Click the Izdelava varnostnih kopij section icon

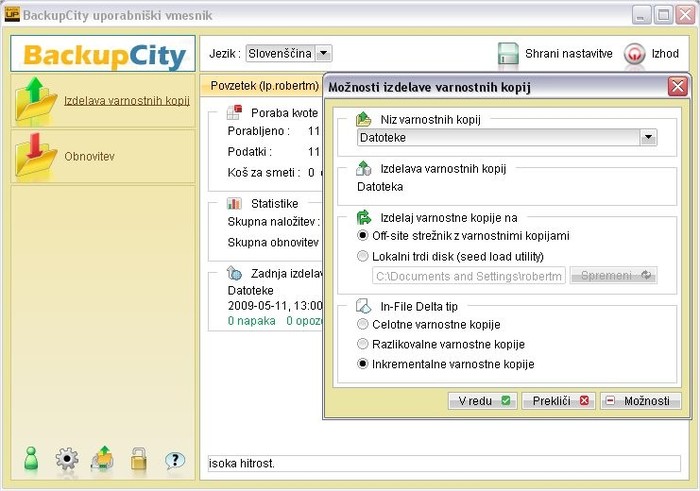363,169
